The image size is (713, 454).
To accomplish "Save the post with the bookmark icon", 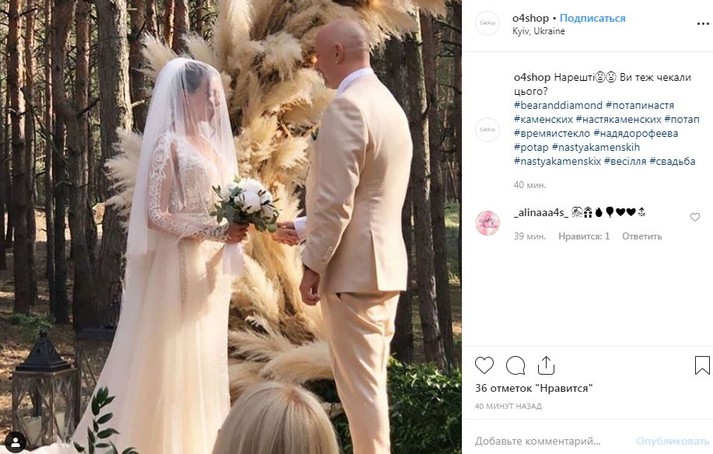I will (702, 365).
